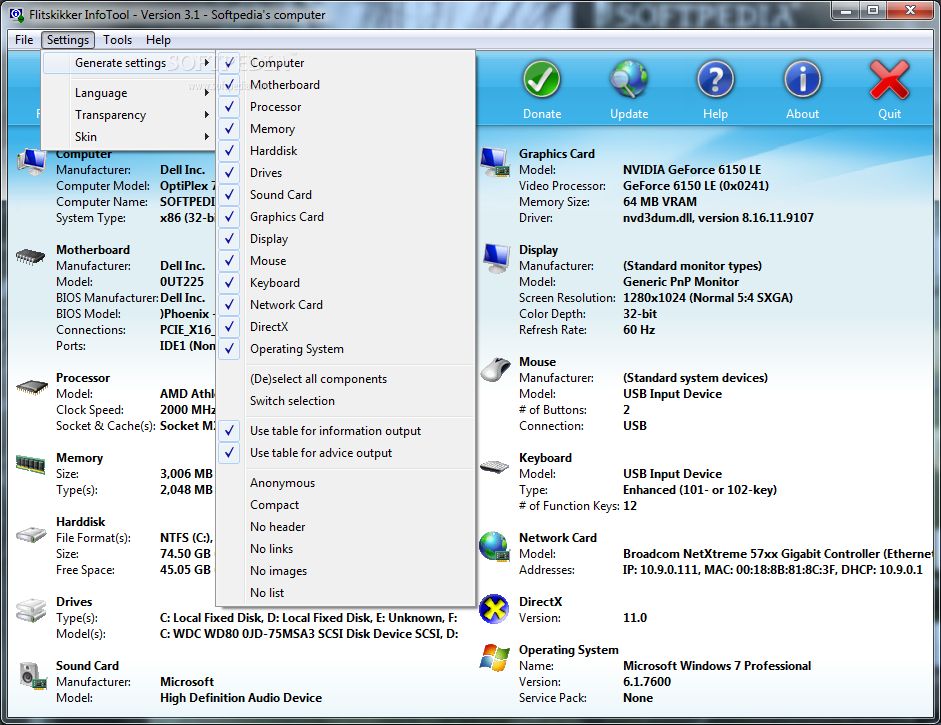The height and width of the screenshot is (725, 941).
Task: Toggle the Keyboard menu entry
Action: pos(347,283)
